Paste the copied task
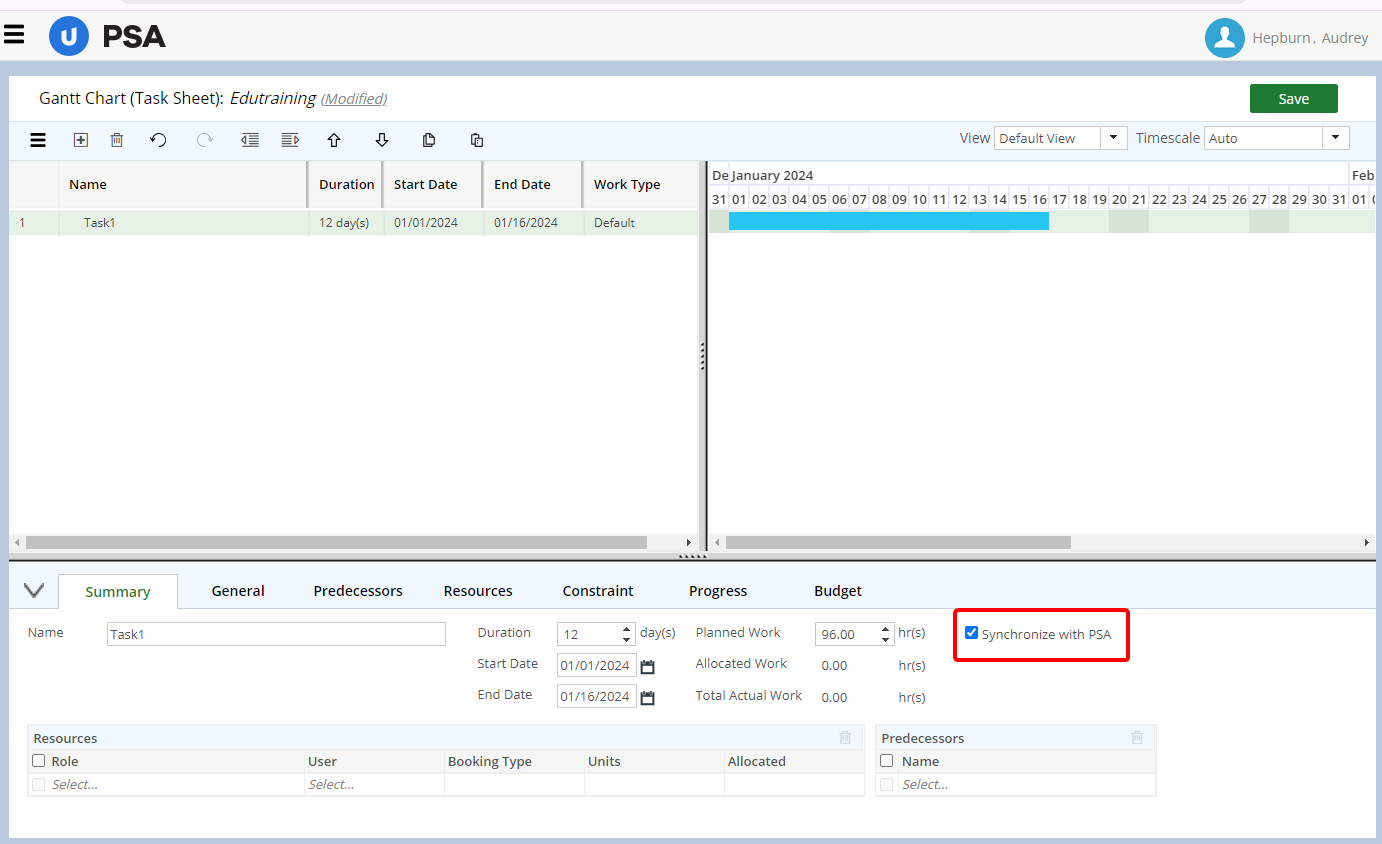1382x844 pixels. [x=476, y=140]
